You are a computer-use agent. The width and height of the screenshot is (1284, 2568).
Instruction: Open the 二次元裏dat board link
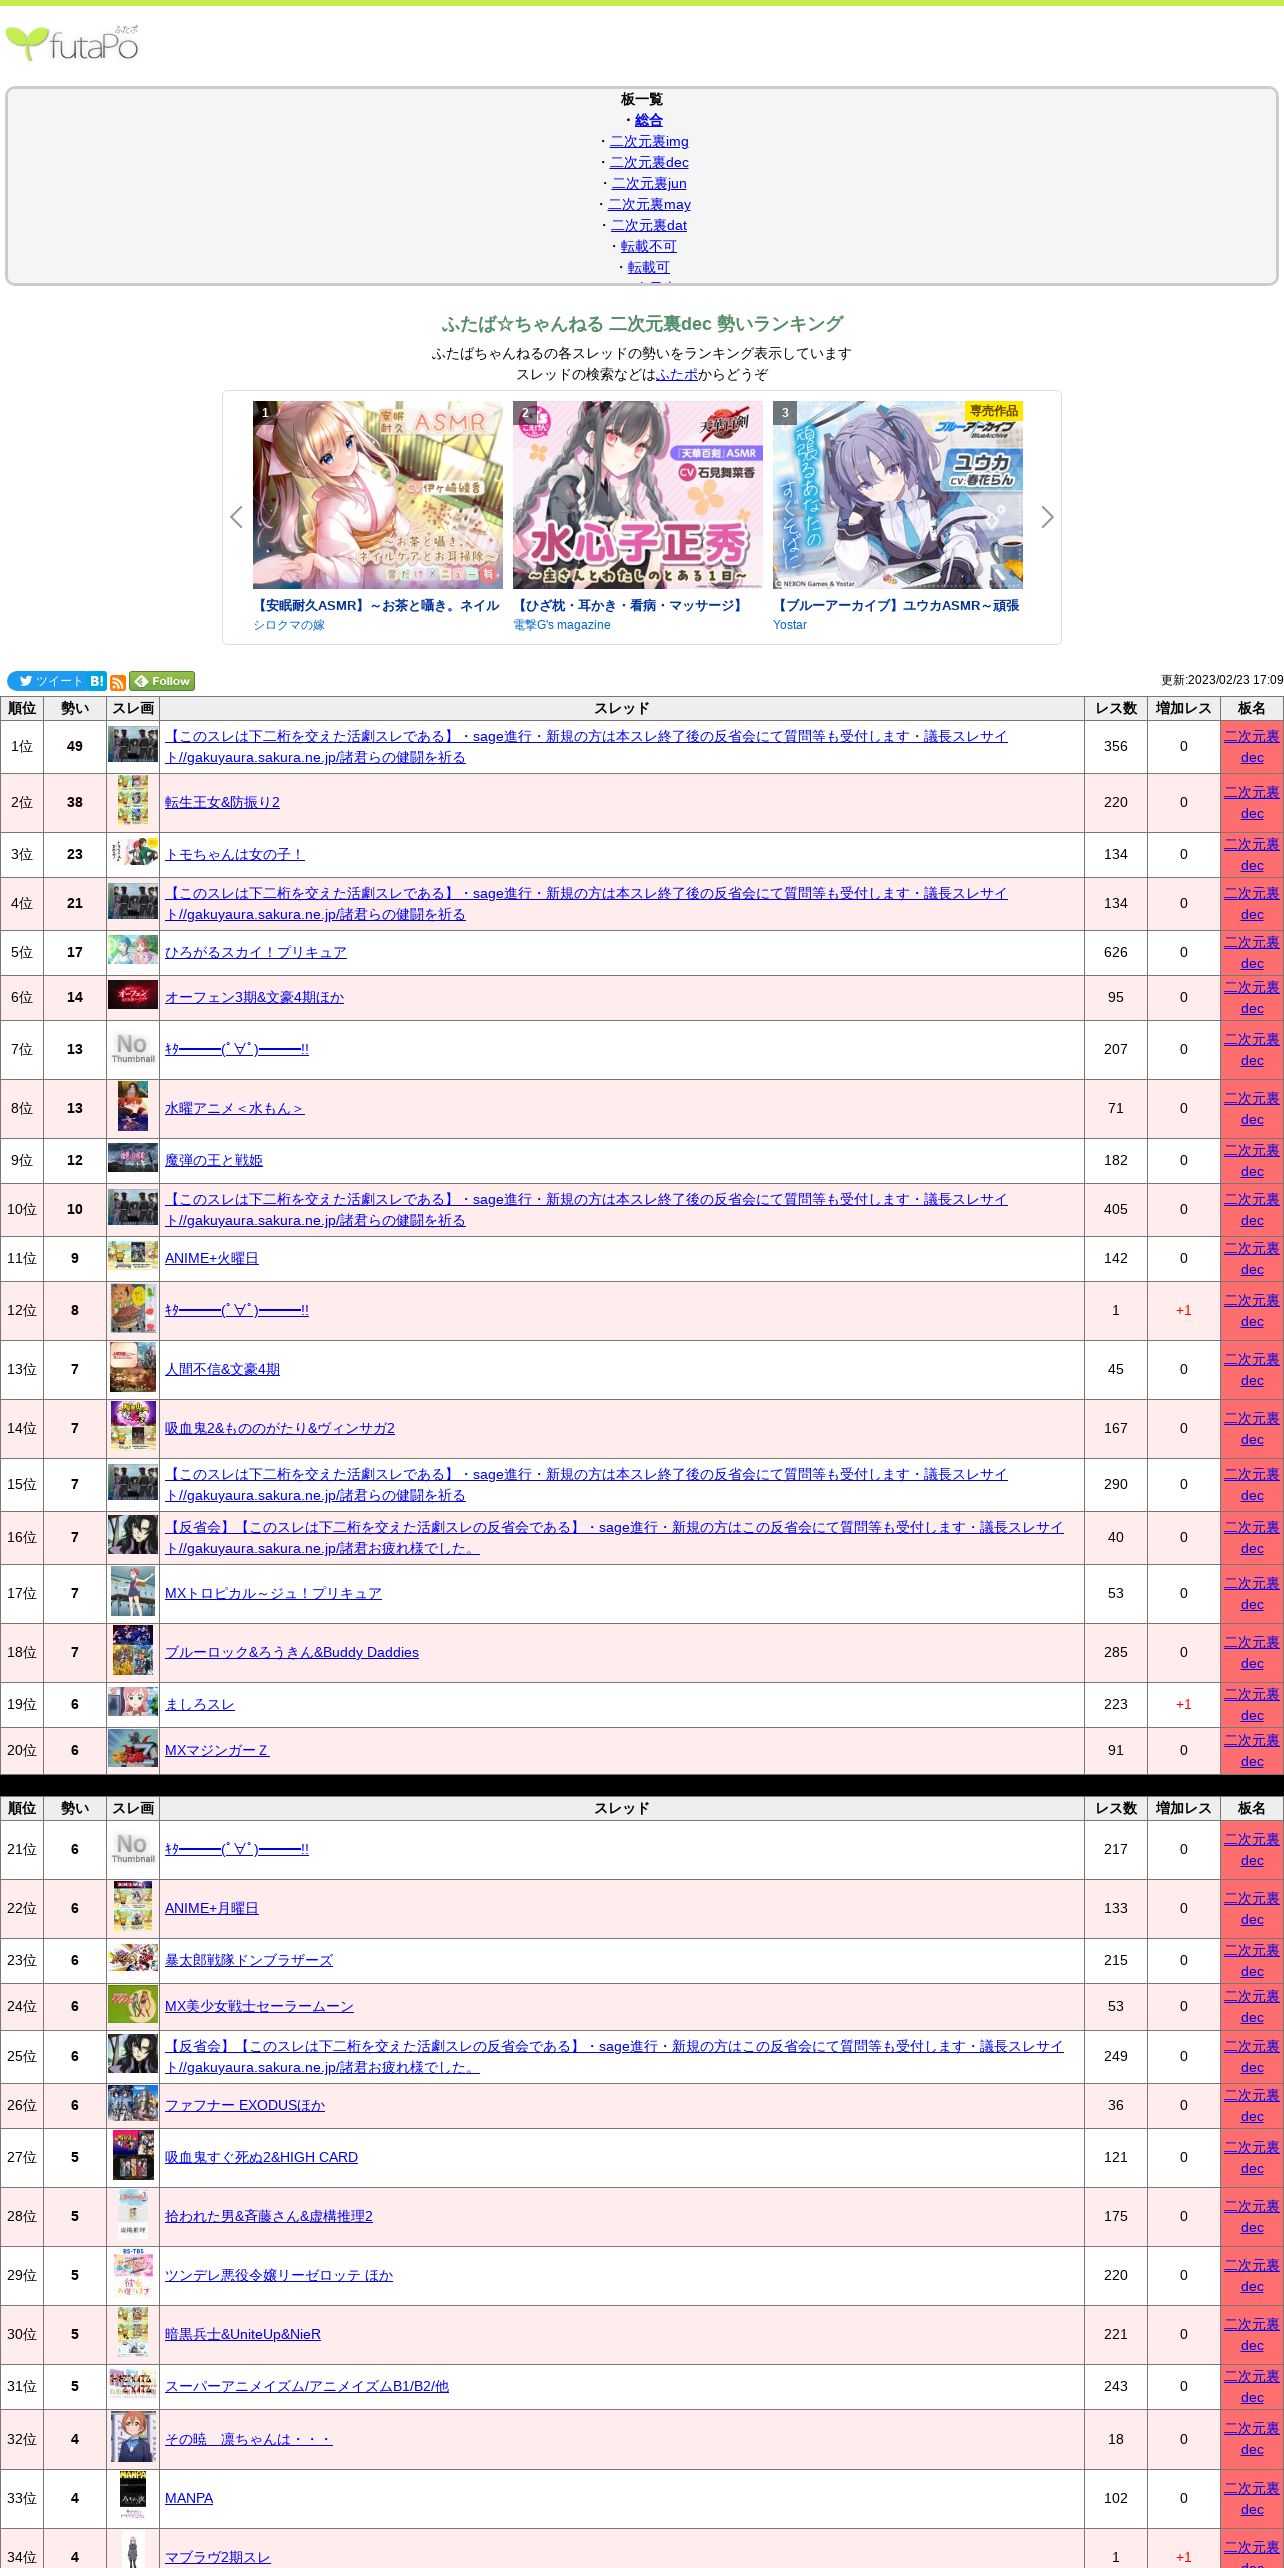[649, 225]
